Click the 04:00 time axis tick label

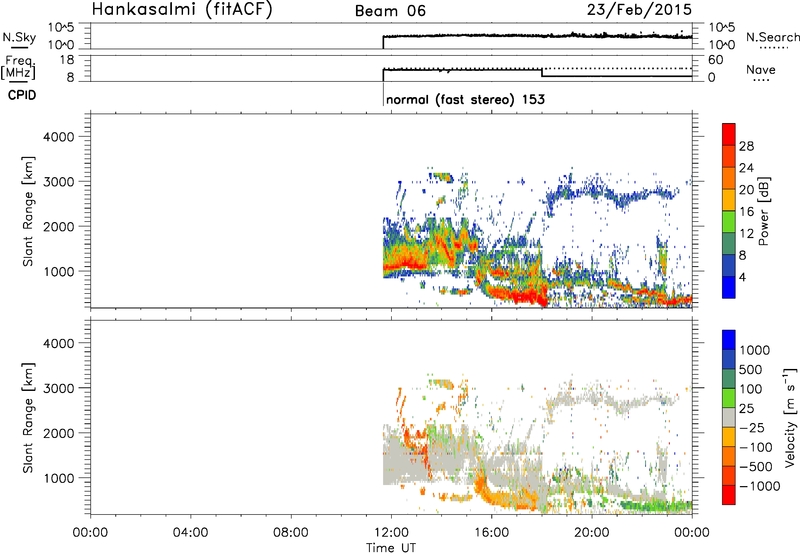191,533
